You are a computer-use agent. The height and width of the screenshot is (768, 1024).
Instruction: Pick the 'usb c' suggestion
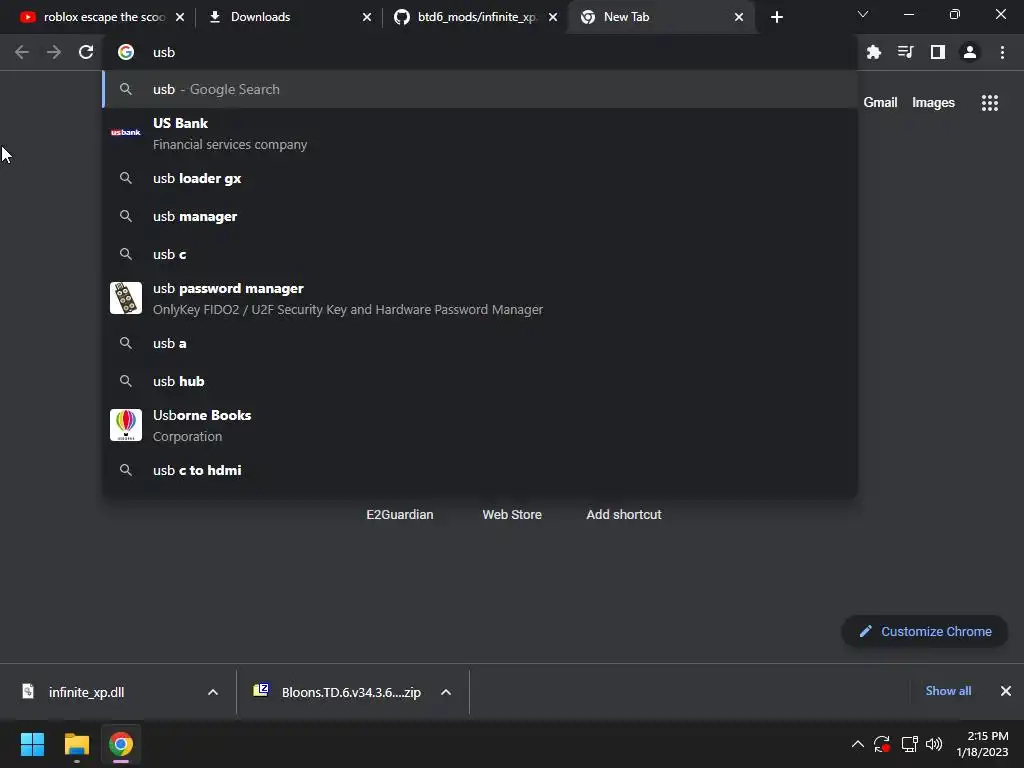(x=480, y=254)
